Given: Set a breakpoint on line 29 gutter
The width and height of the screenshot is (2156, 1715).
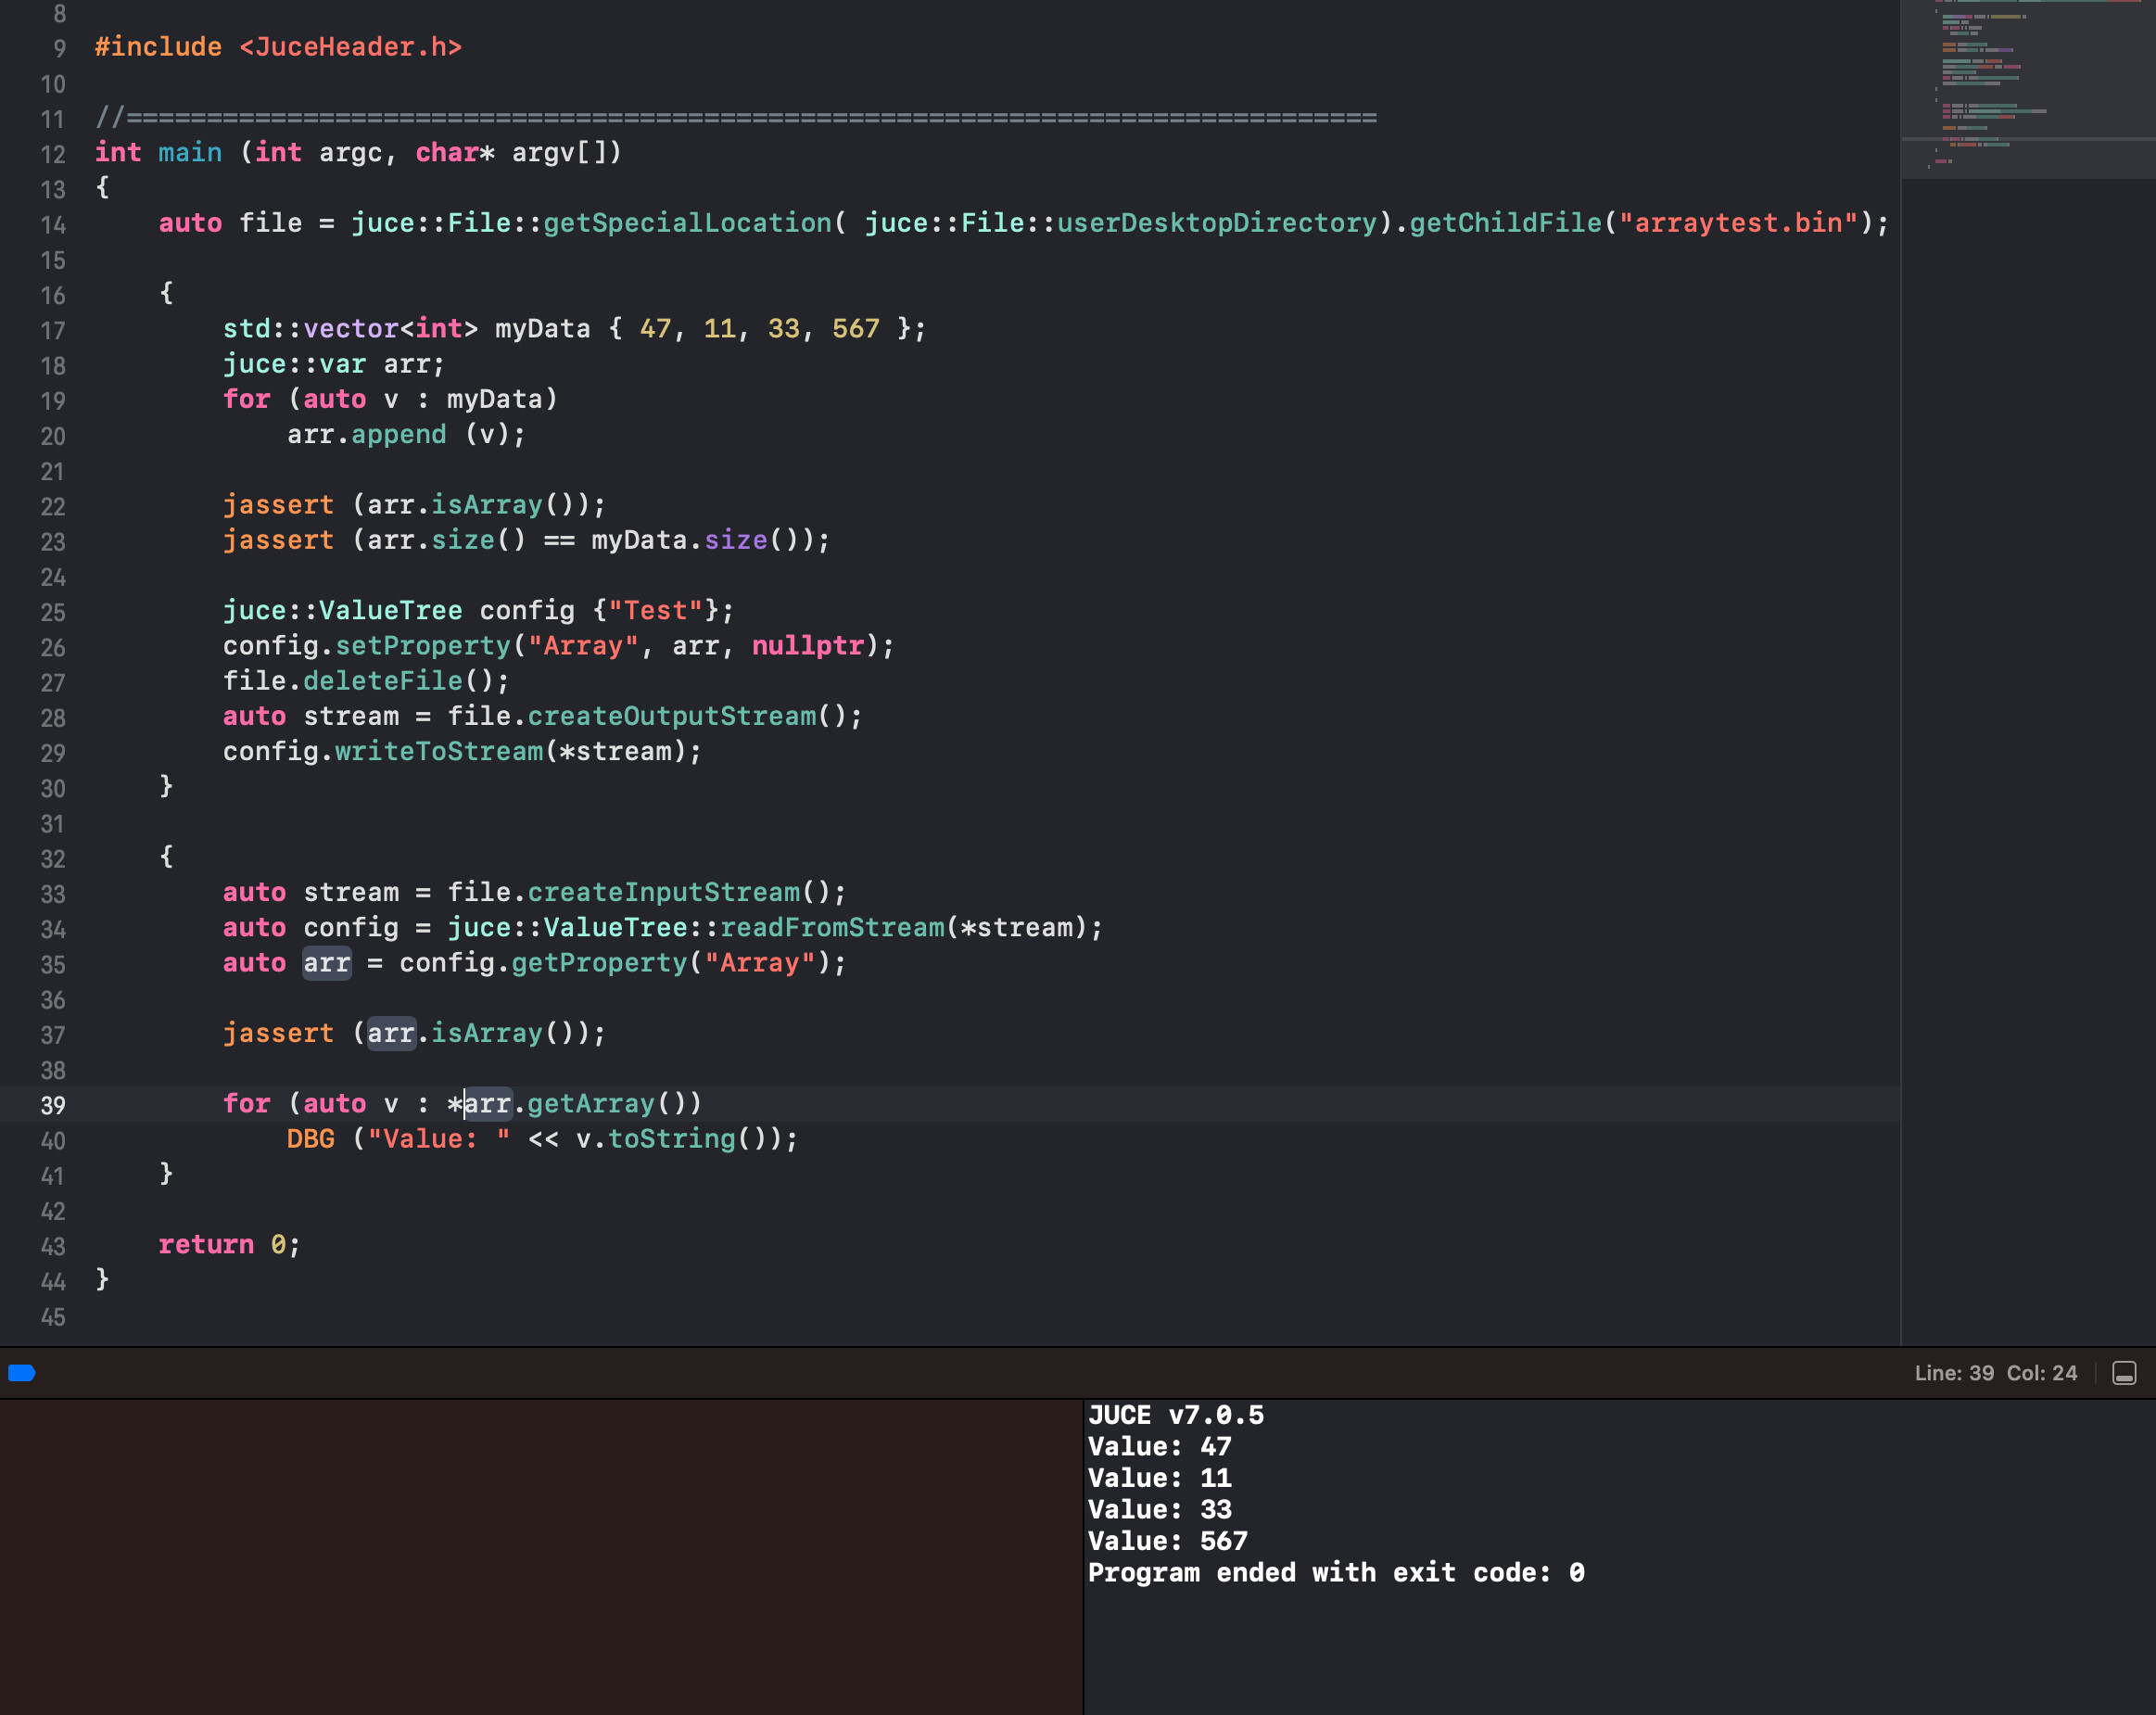Looking at the screenshot, I should click(x=53, y=753).
